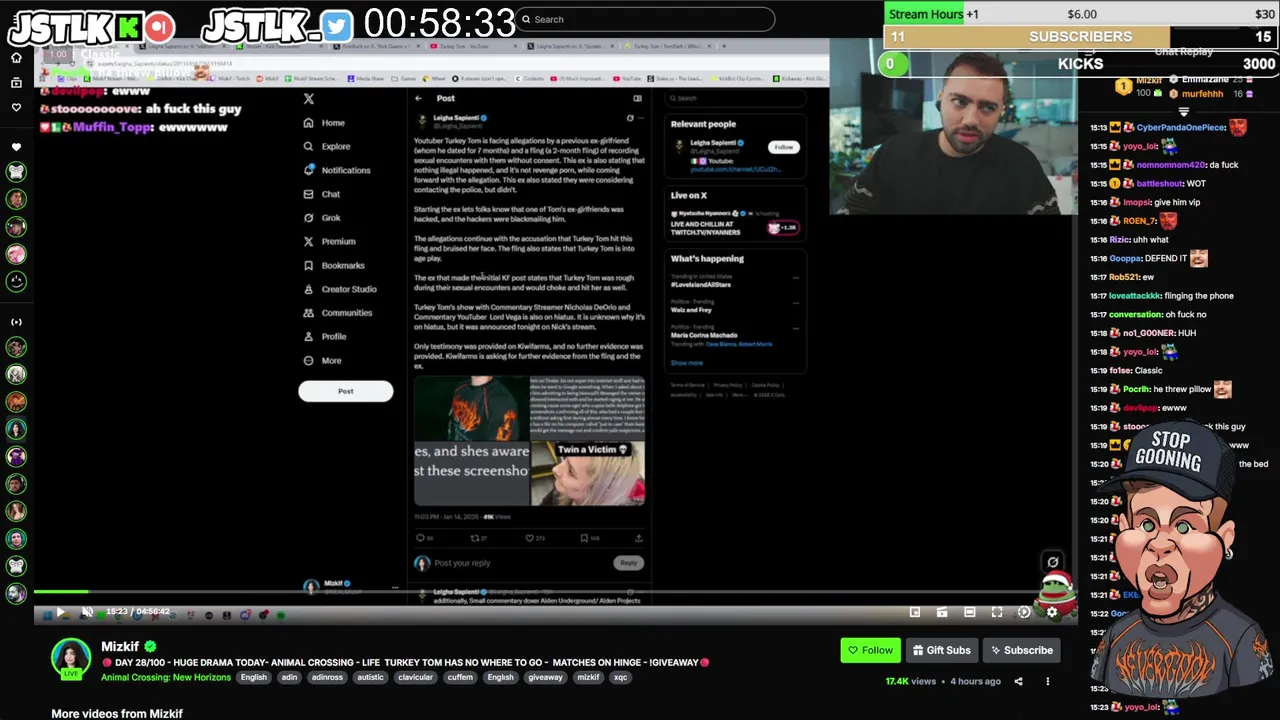Screen dimensions: 1280x720
Task: Open Home in the Kick sidebar
Action: [16, 58]
